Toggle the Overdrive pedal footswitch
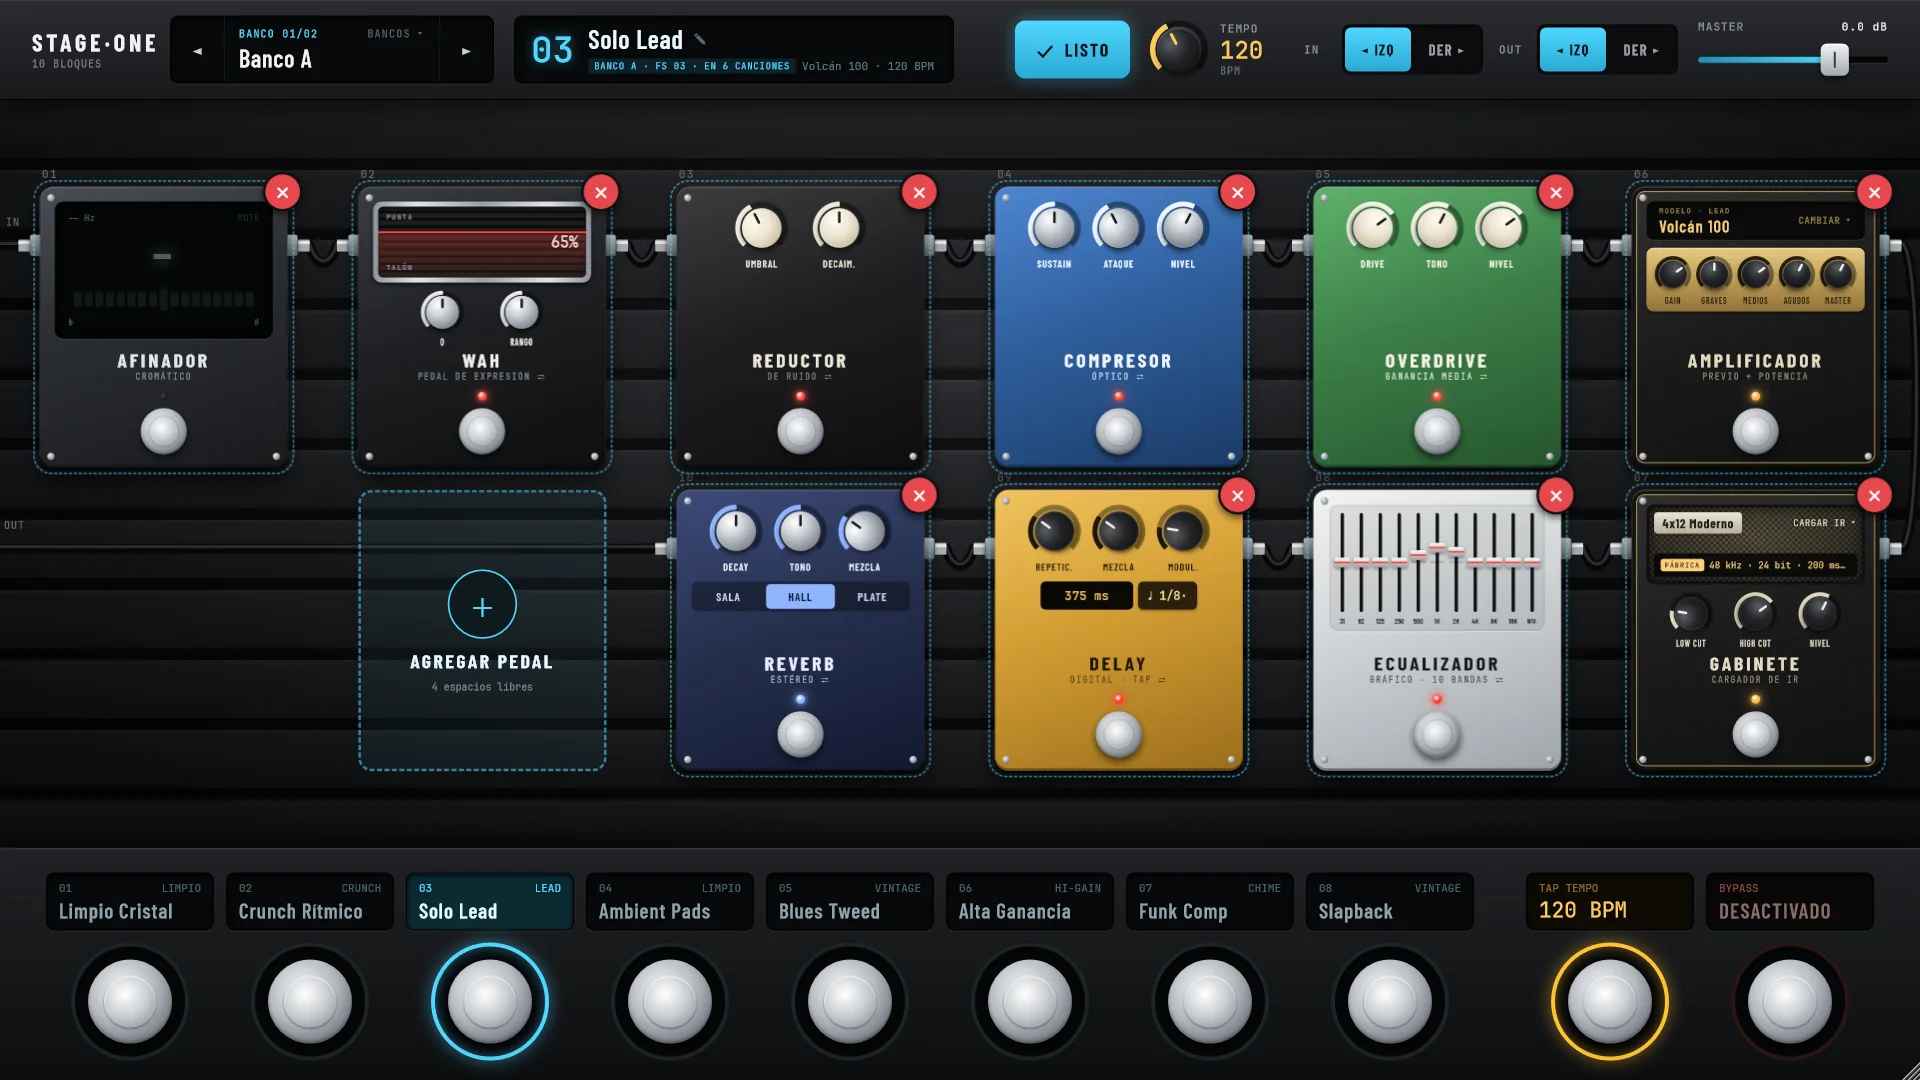Image resolution: width=1920 pixels, height=1080 pixels. [1437, 432]
